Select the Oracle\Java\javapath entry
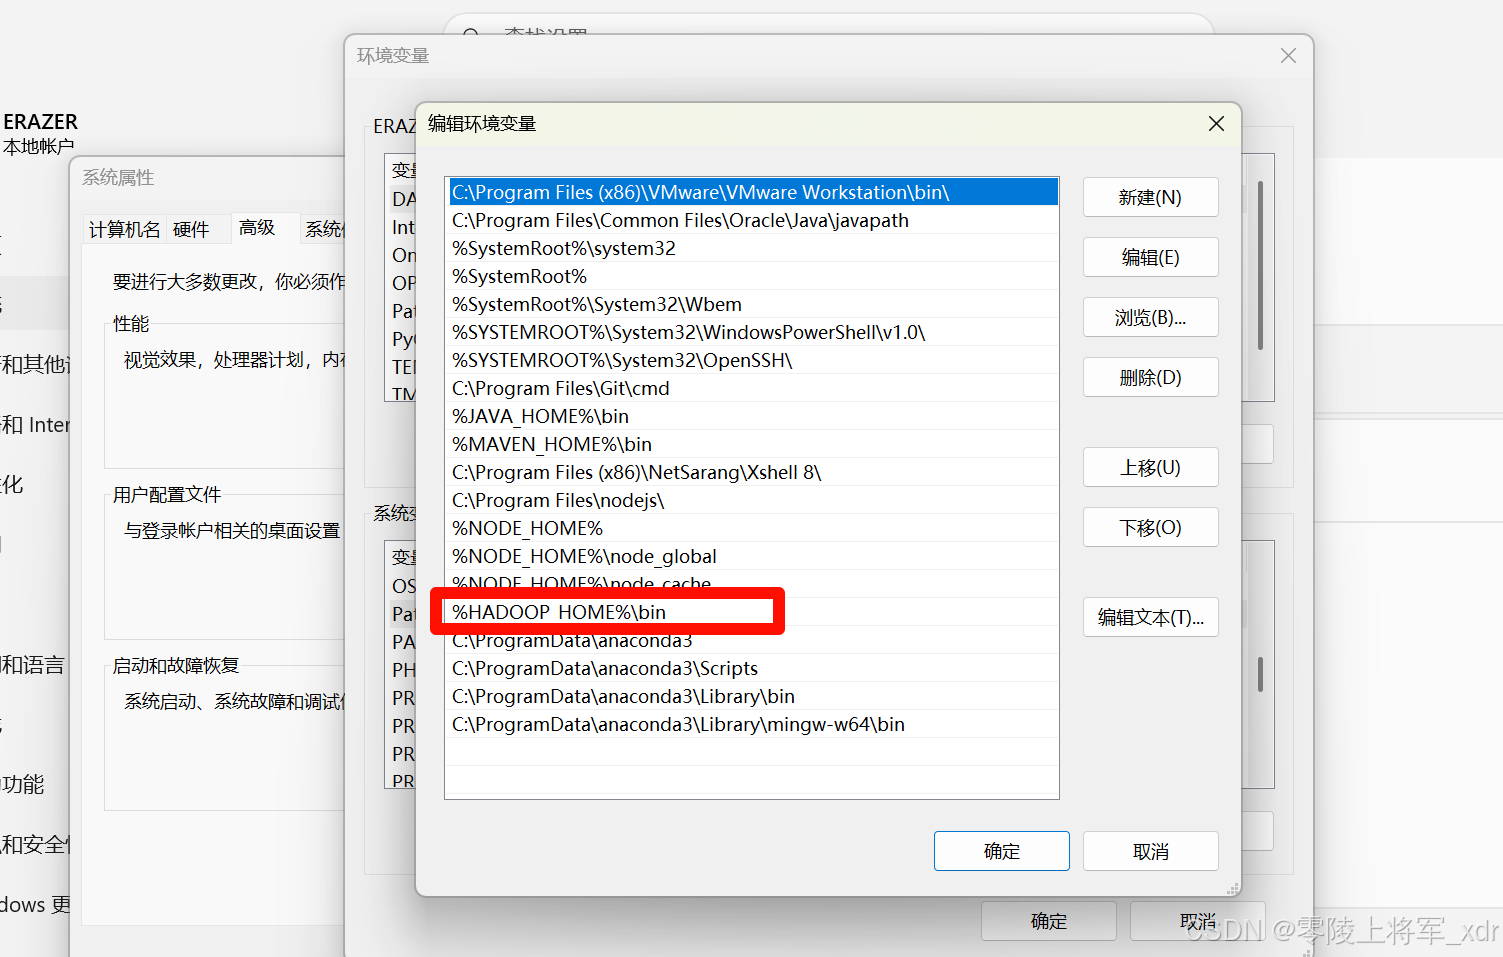This screenshot has height=957, width=1503. pyautogui.click(x=753, y=220)
